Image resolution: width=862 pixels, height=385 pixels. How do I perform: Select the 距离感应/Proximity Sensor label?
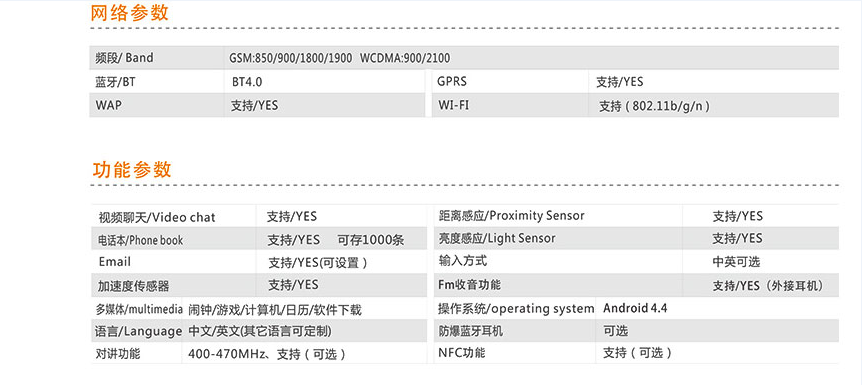click(x=511, y=216)
